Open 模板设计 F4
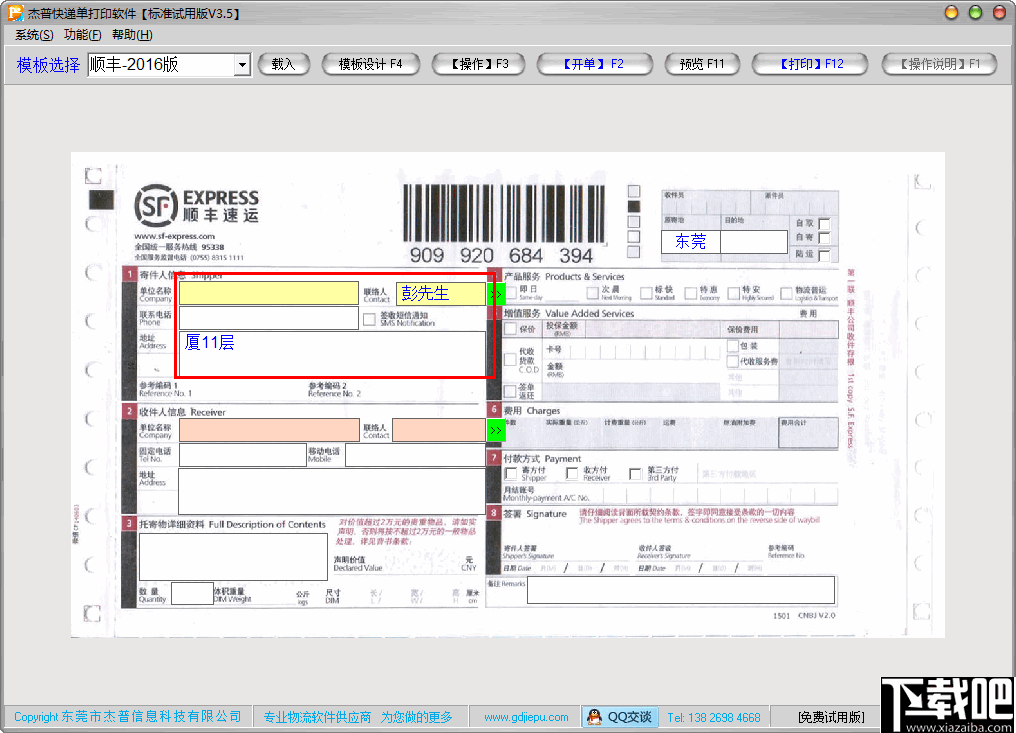The width and height of the screenshot is (1016, 733). coord(371,64)
